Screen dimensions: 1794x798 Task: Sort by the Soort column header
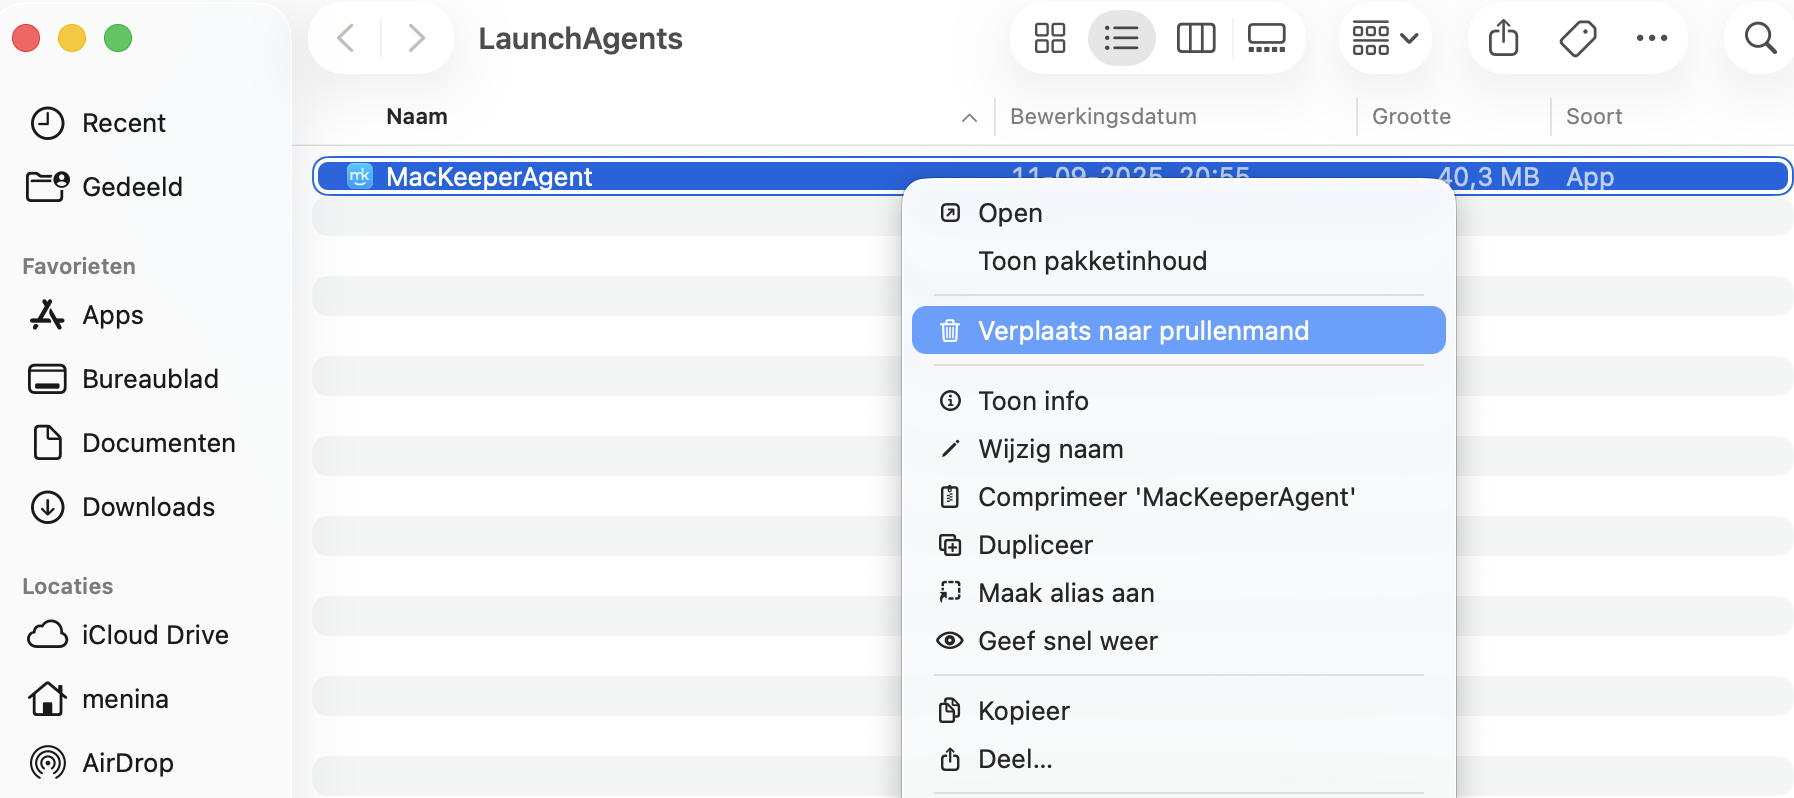click(1594, 116)
